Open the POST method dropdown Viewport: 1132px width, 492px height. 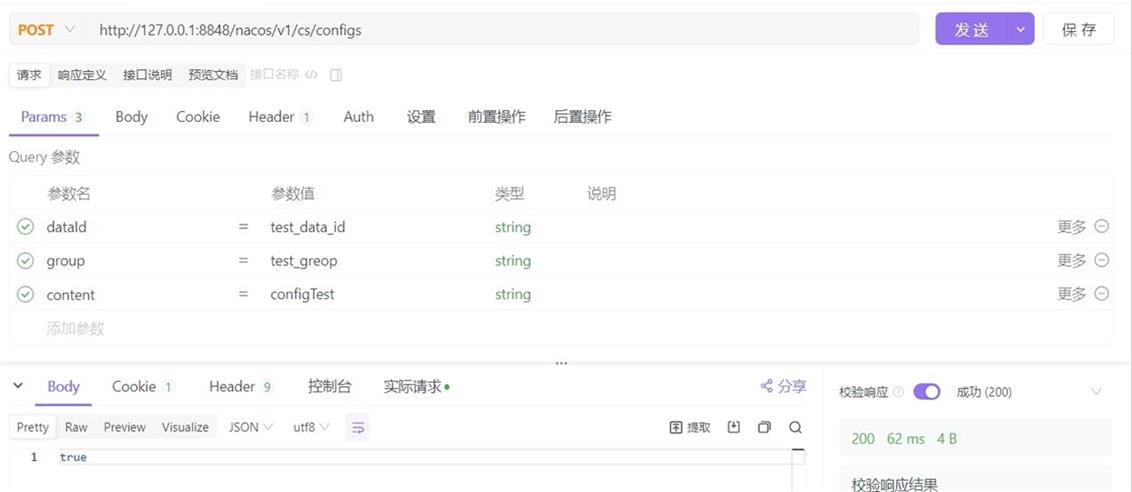point(46,30)
